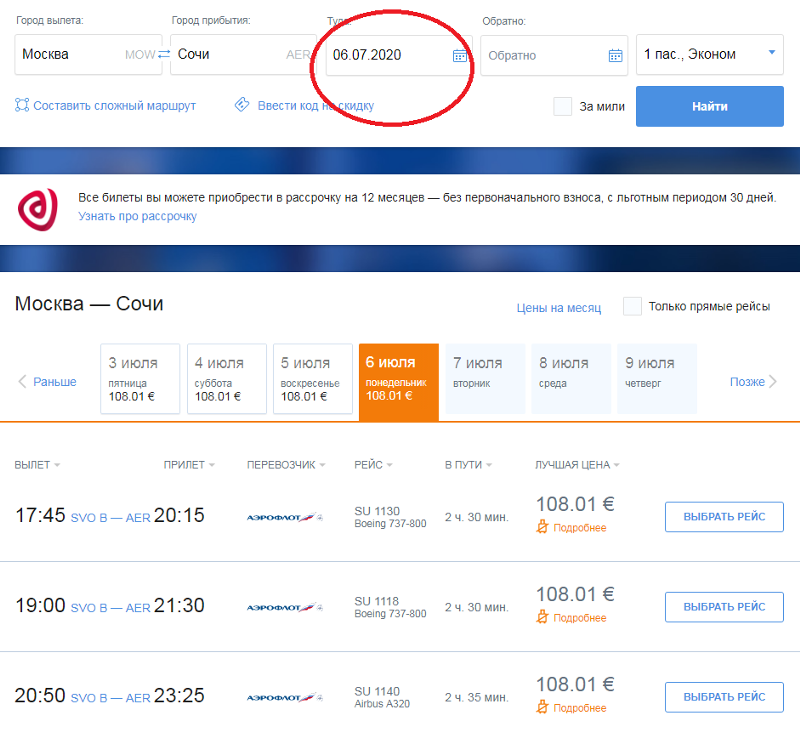This screenshot has width=800, height=735.
Task: Click the "Город вылета" Москва field
Action: click(x=70, y=55)
